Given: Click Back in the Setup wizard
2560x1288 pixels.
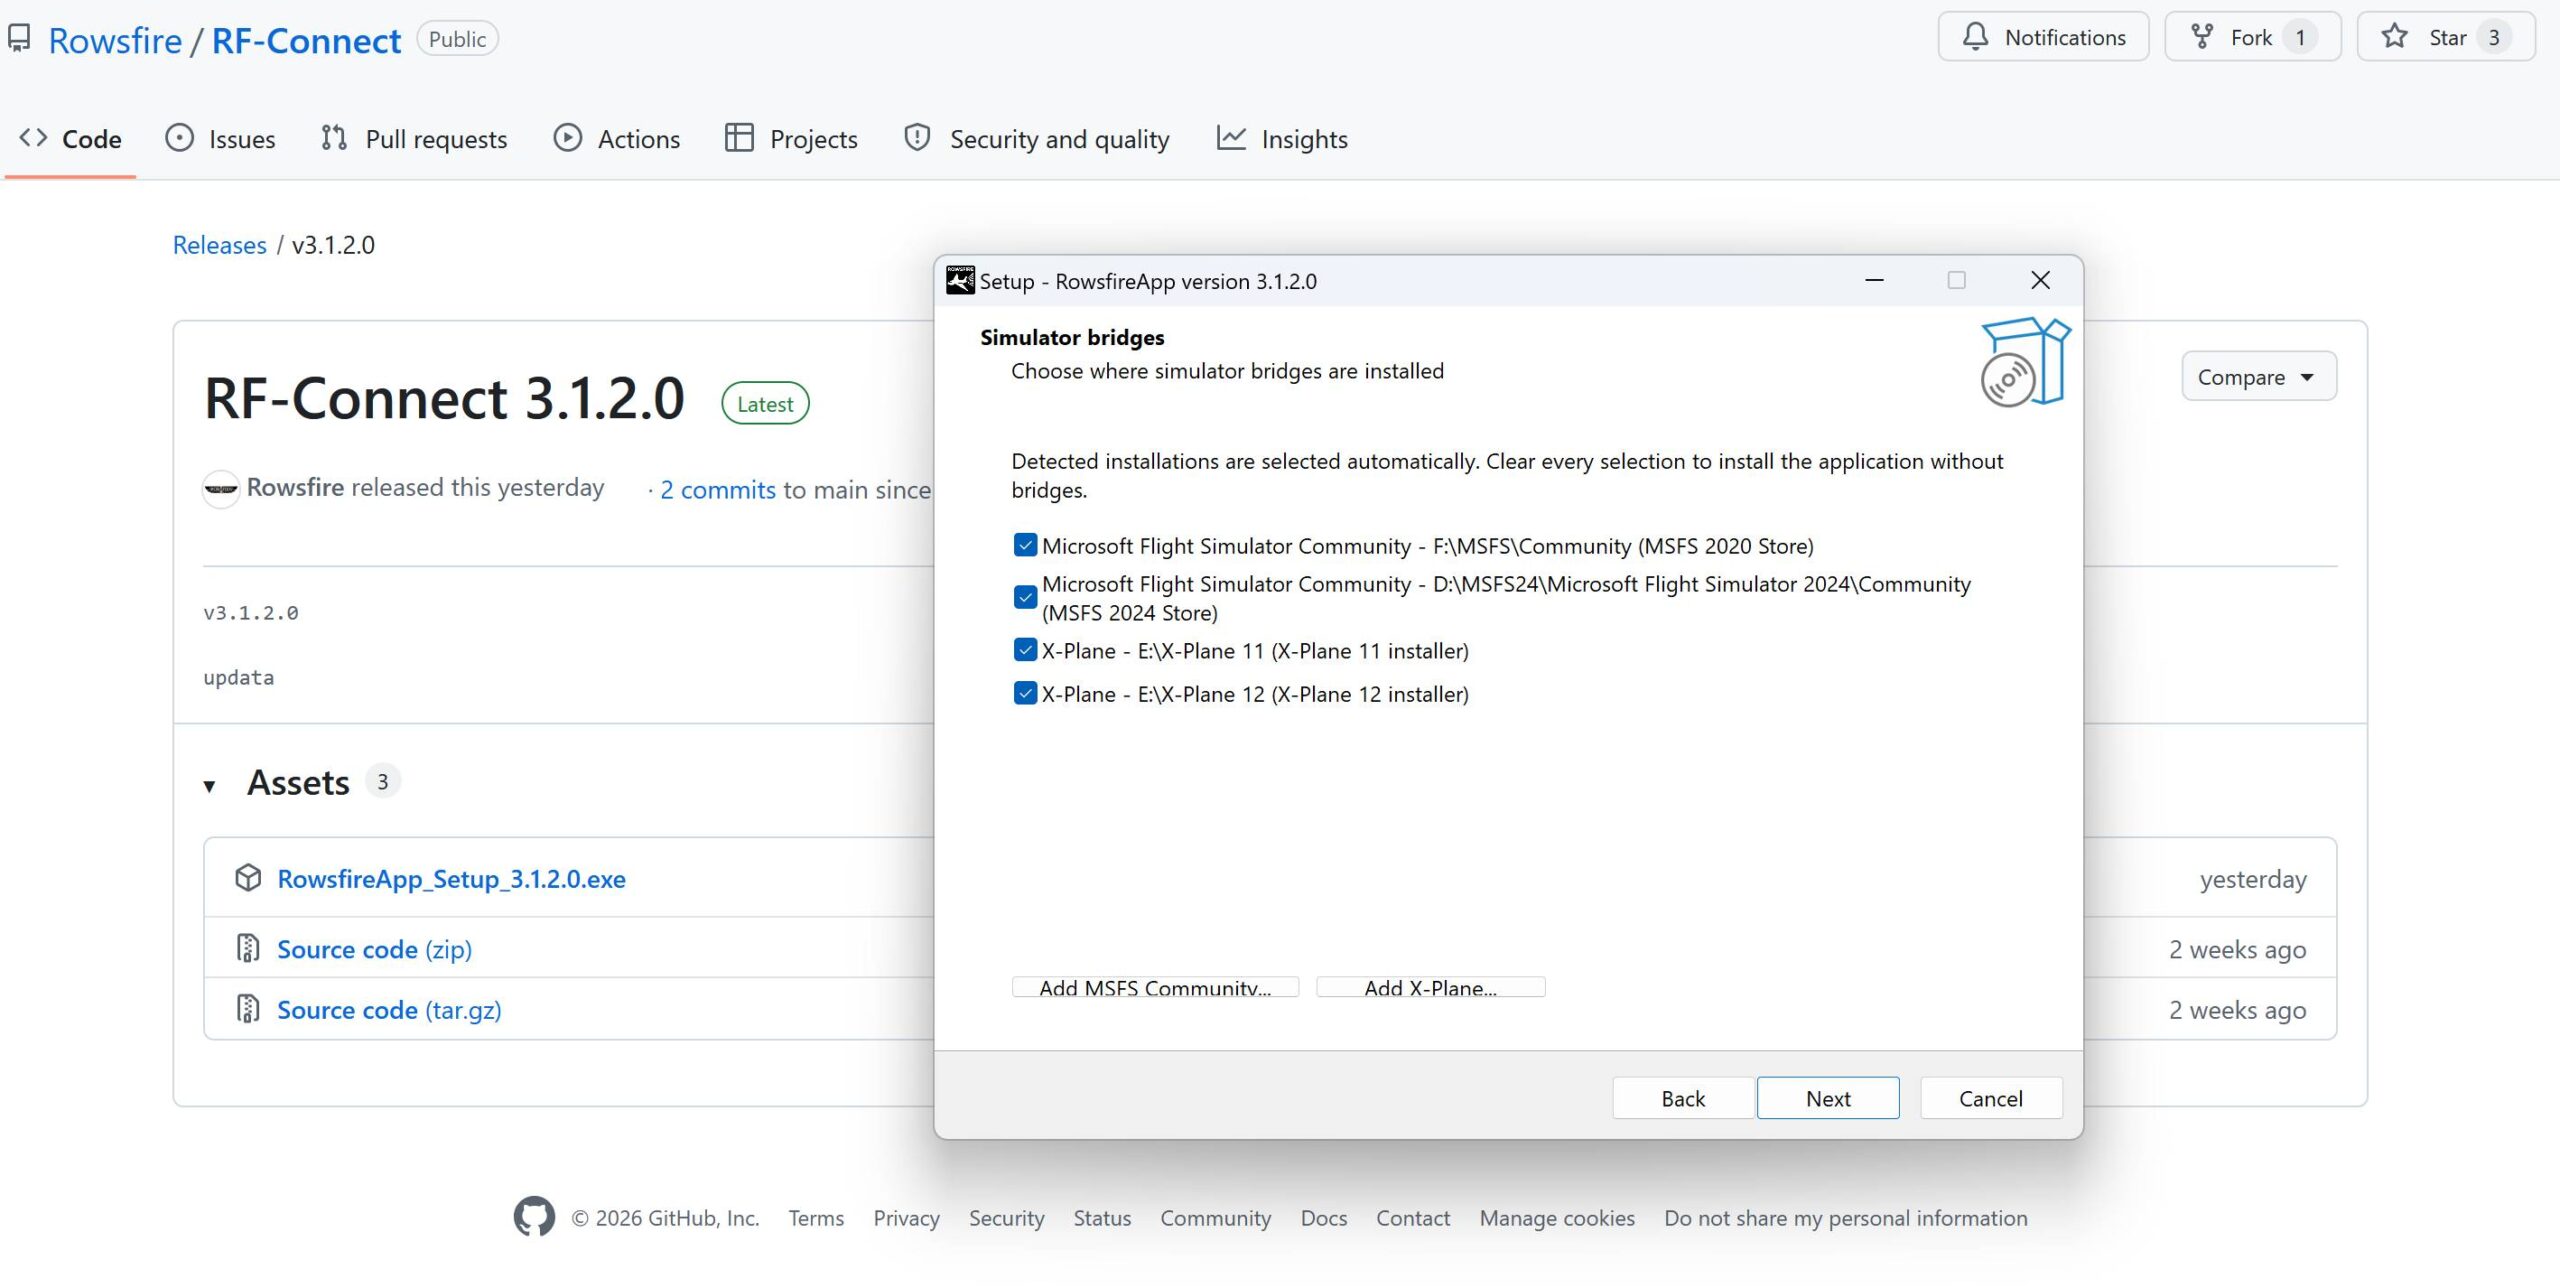Looking at the screenshot, I should click(x=1683, y=1098).
